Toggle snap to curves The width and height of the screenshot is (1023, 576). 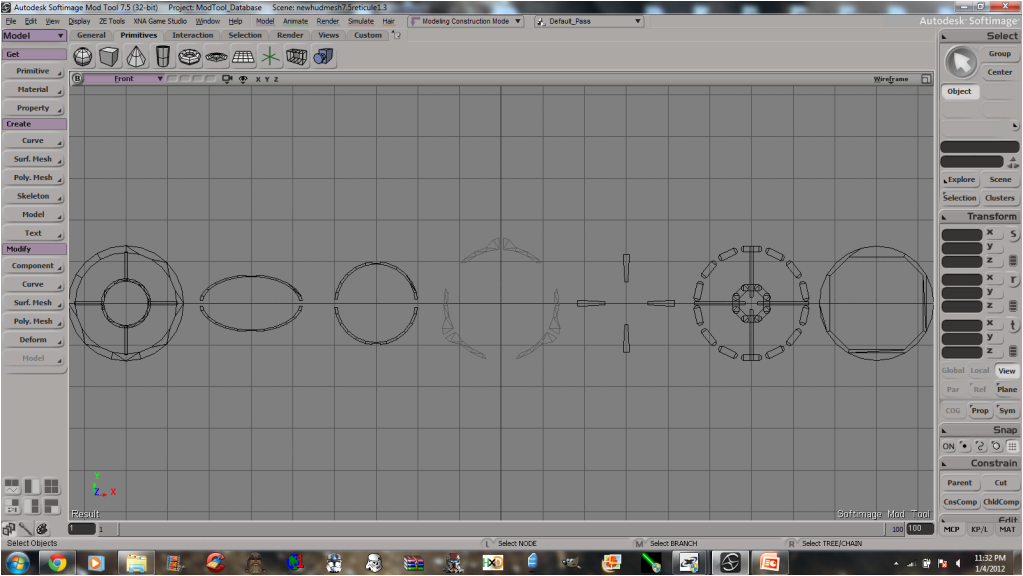click(x=980, y=447)
